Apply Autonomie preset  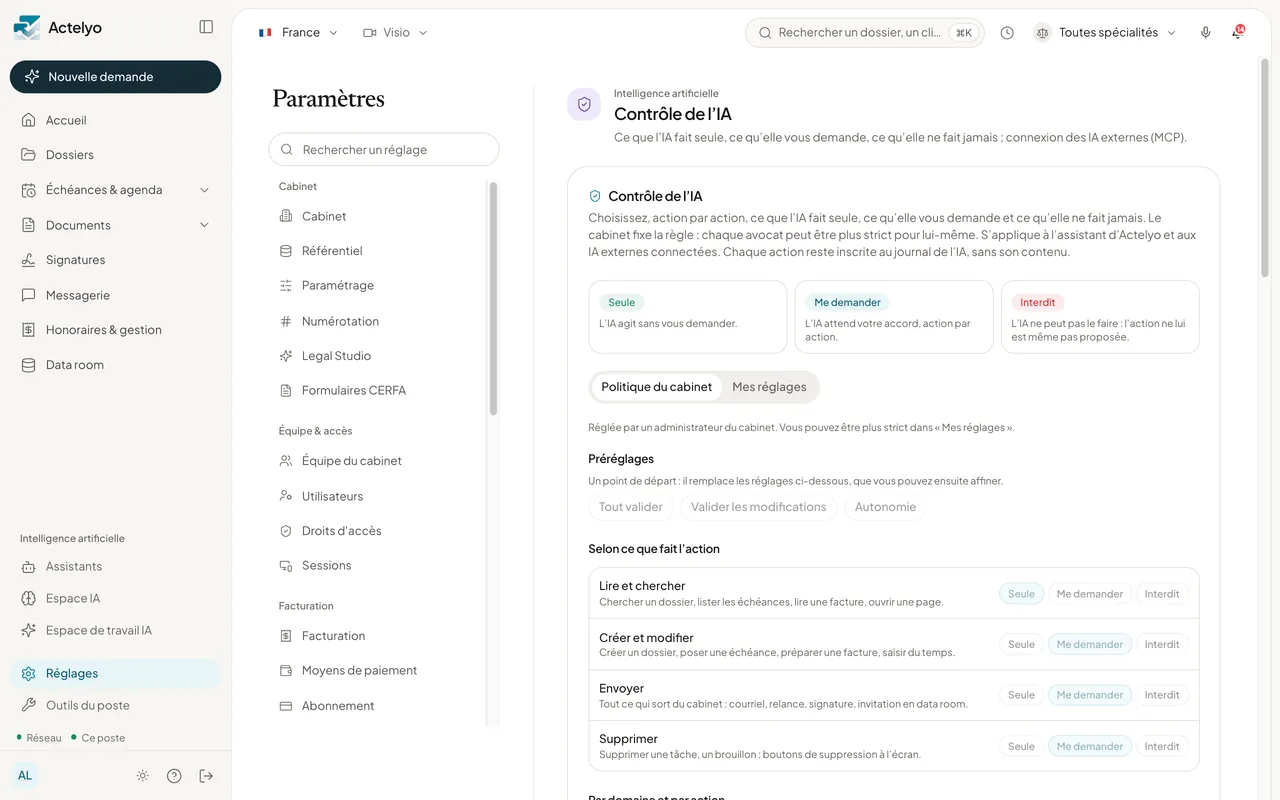[x=885, y=507]
